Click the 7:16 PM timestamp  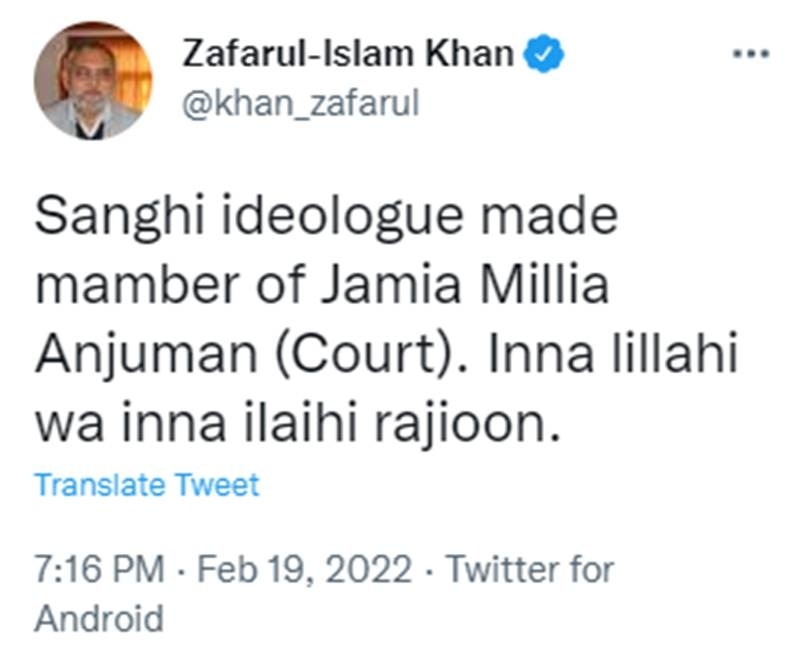tap(98, 571)
